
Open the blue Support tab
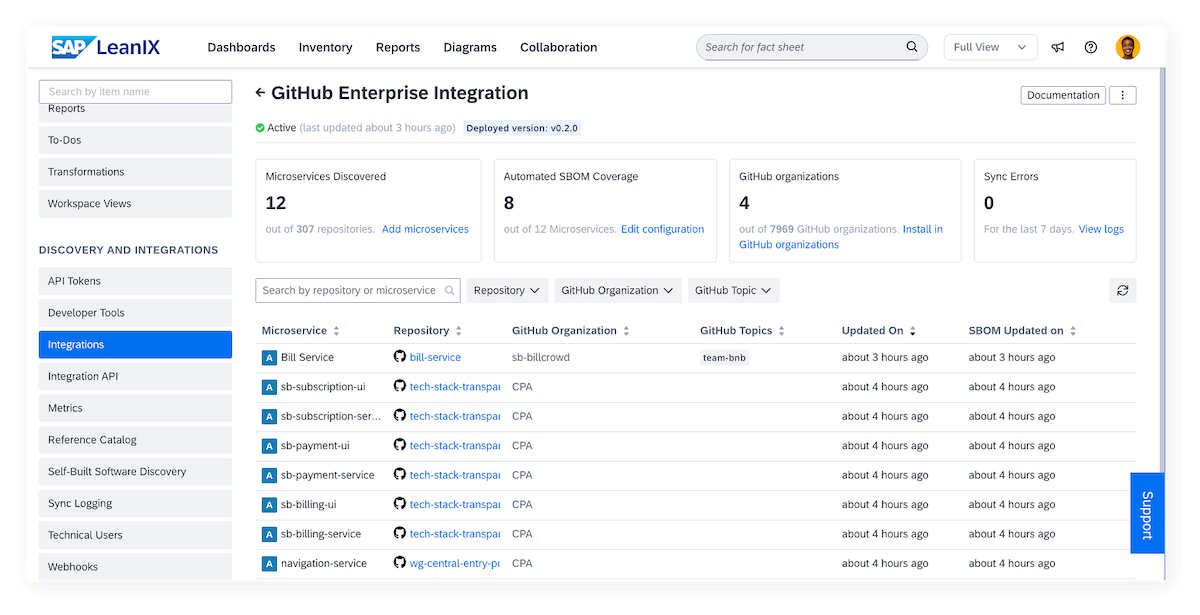(1147, 513)
